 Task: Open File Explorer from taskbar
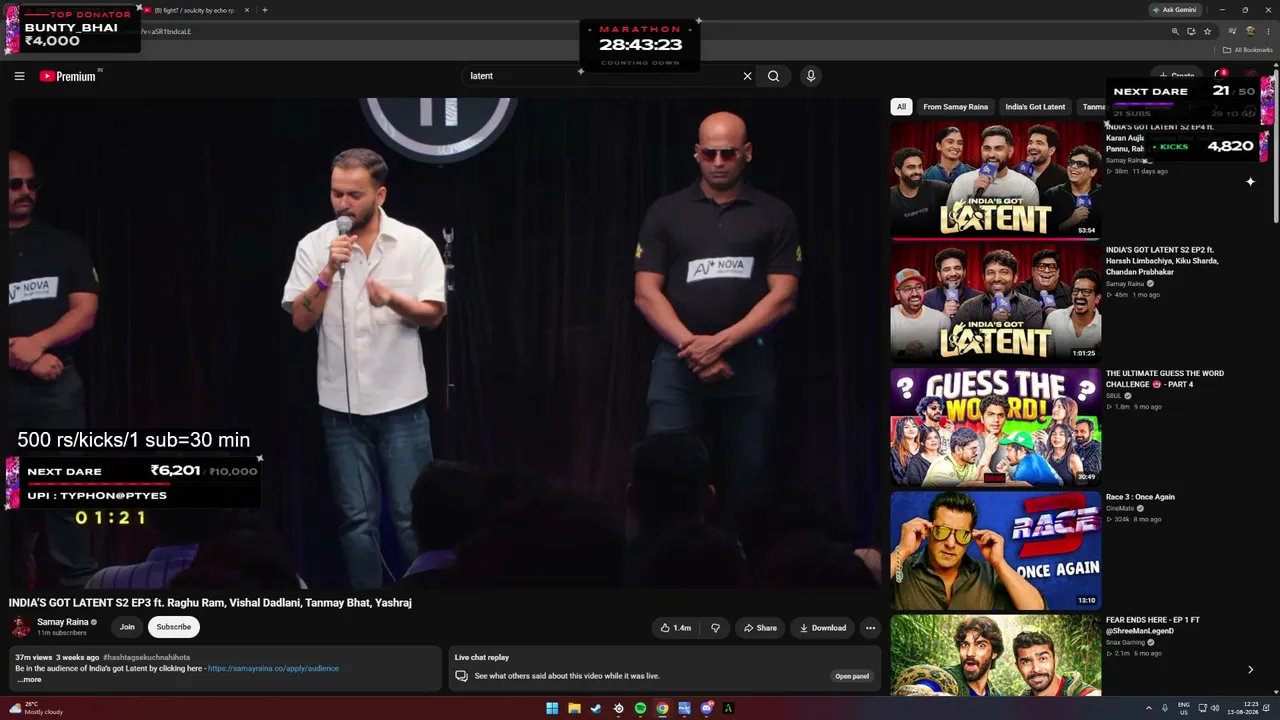574,709
